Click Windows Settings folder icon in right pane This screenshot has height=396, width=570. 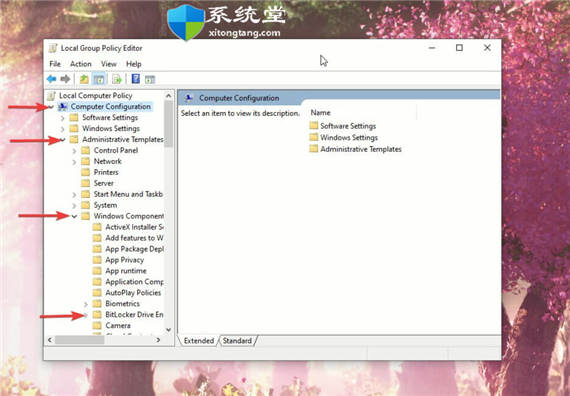(314, 137)
